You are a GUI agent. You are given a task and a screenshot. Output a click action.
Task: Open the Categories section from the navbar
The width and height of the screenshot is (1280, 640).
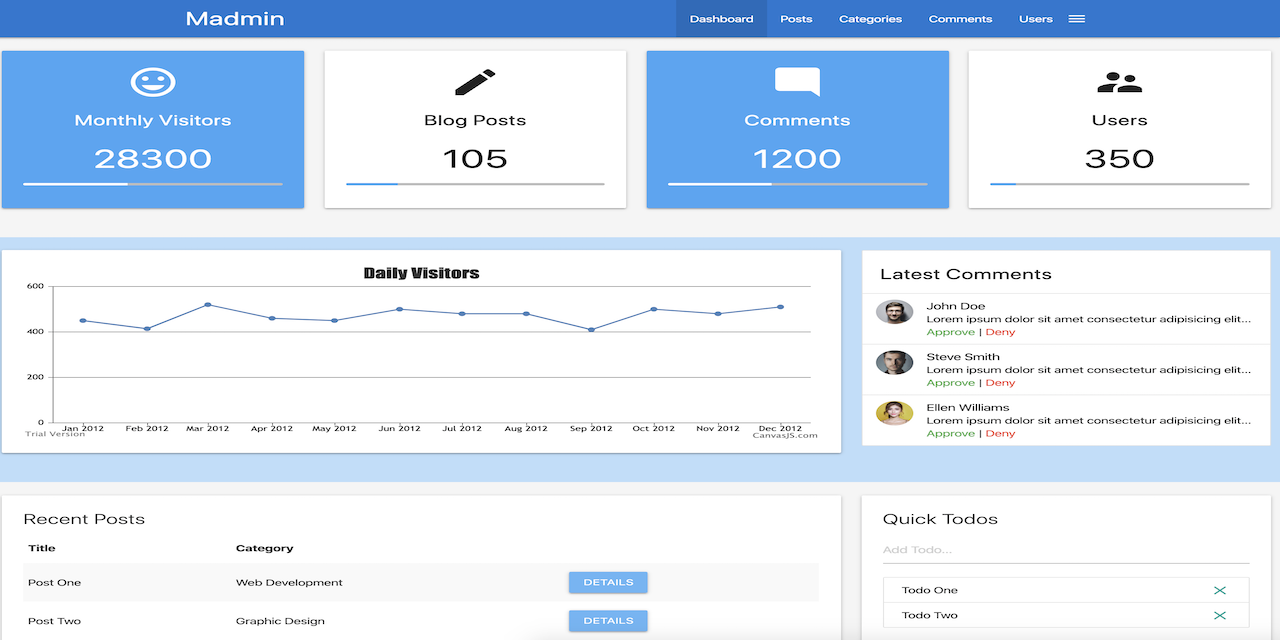[869, 18]
